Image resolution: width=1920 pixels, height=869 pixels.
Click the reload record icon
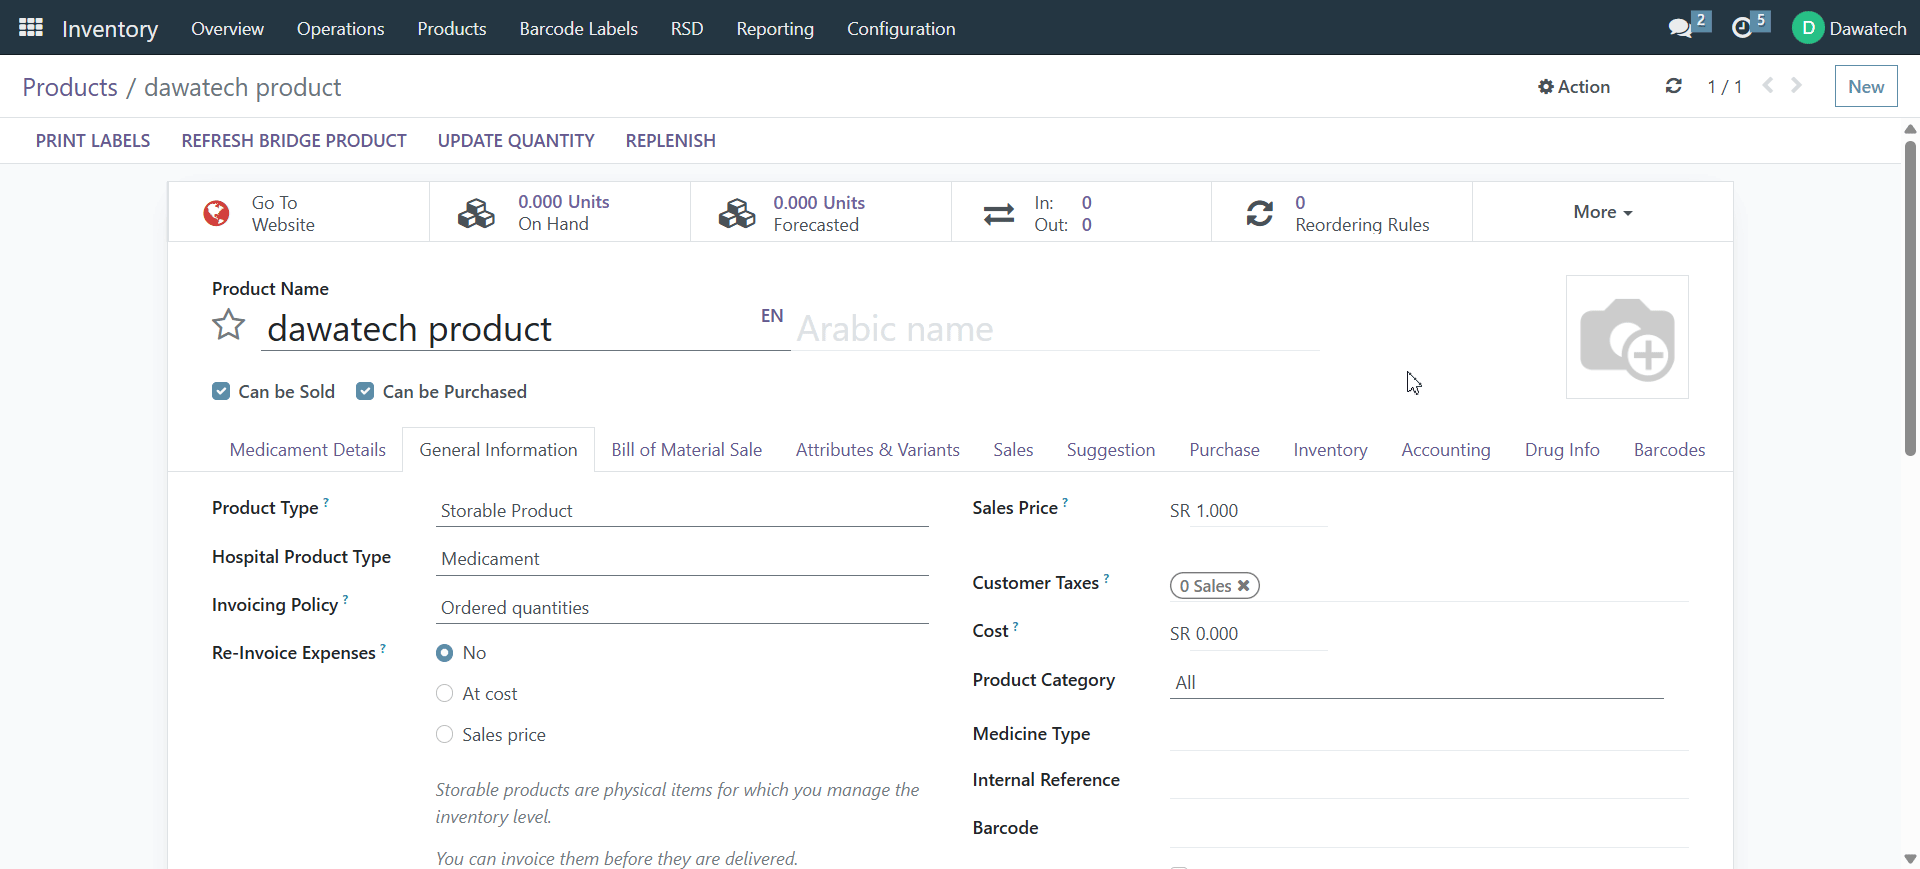1673,86
